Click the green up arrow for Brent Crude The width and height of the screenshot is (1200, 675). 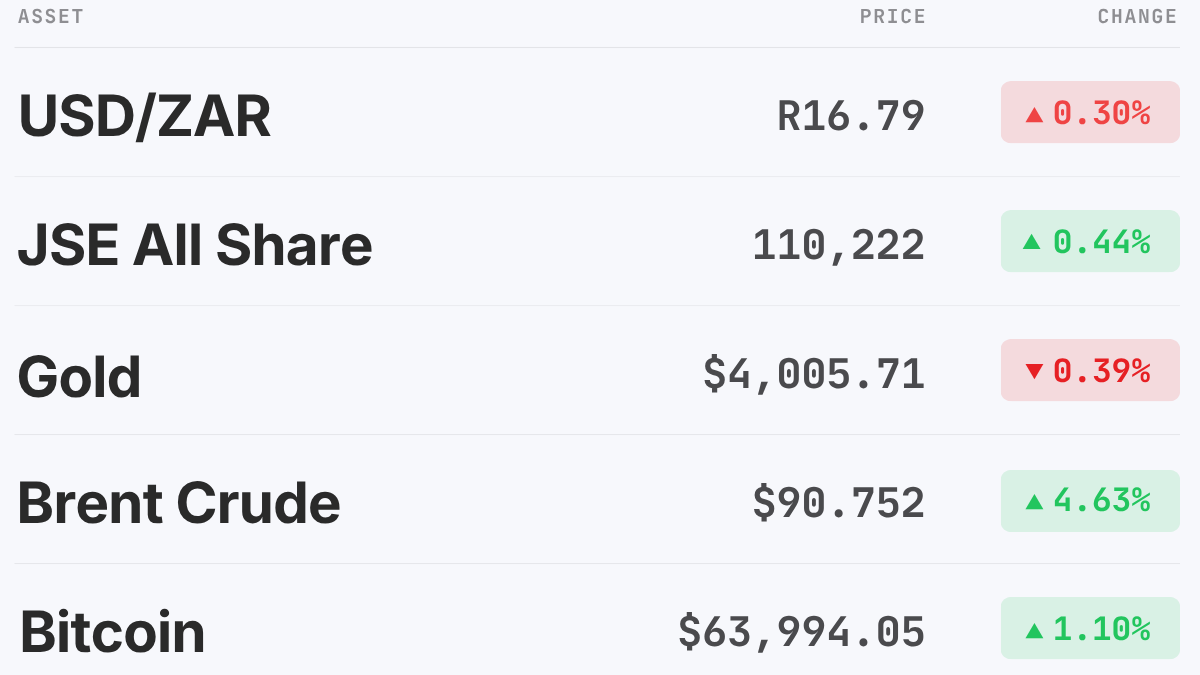[x=1034, y=501]
